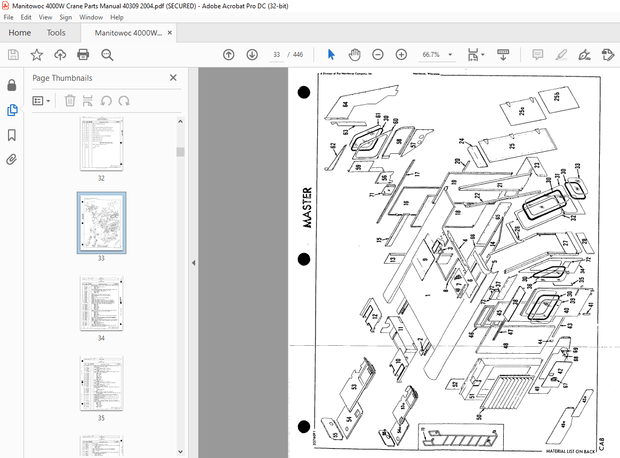Collapse the navigation pane with the arrow
The width and height of the screenshot is (620, 458).
point(193,263)
